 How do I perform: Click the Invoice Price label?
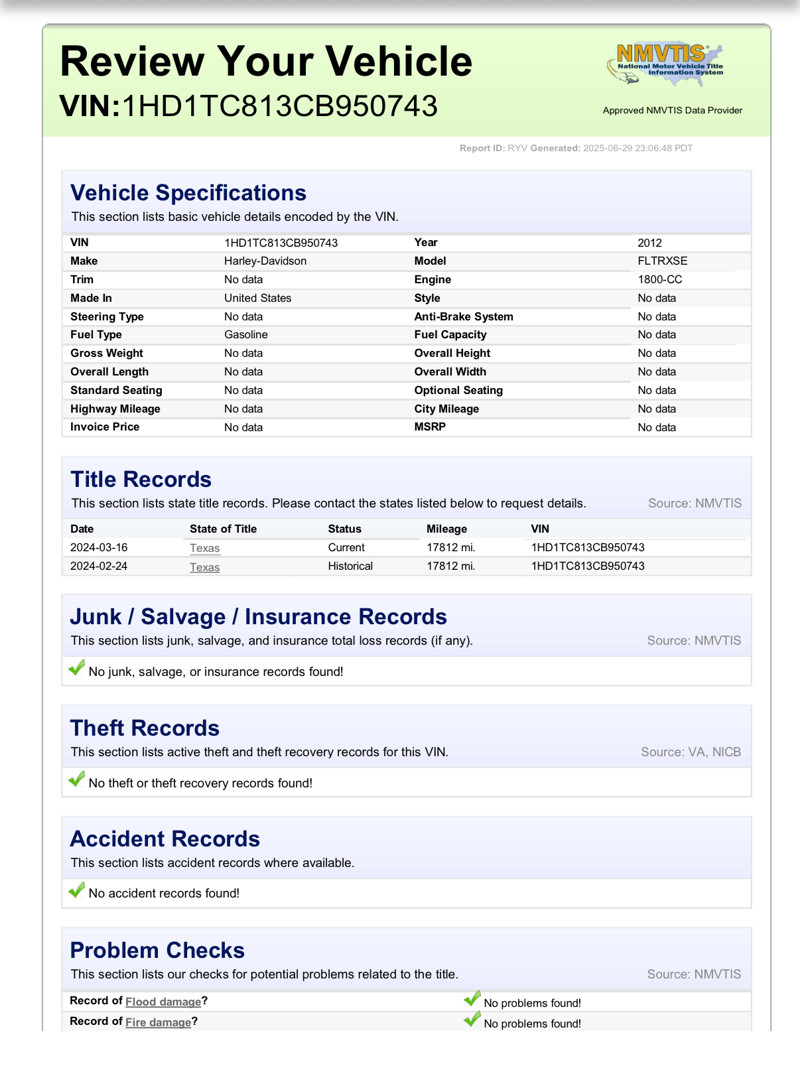(x=105, y=427)
